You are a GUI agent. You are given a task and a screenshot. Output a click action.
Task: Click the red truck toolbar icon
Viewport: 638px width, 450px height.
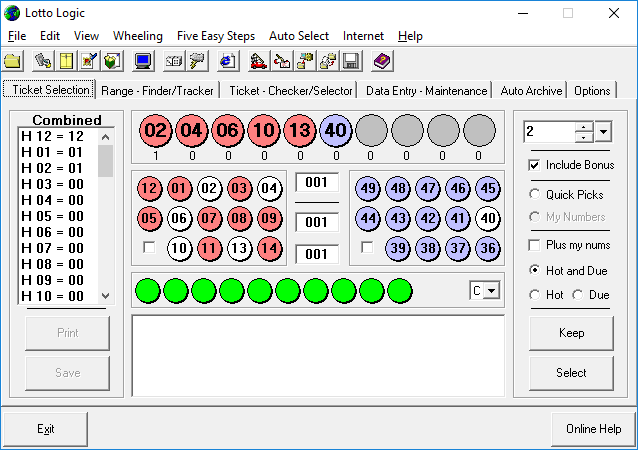pyautogui.click(x=258, y=61)
